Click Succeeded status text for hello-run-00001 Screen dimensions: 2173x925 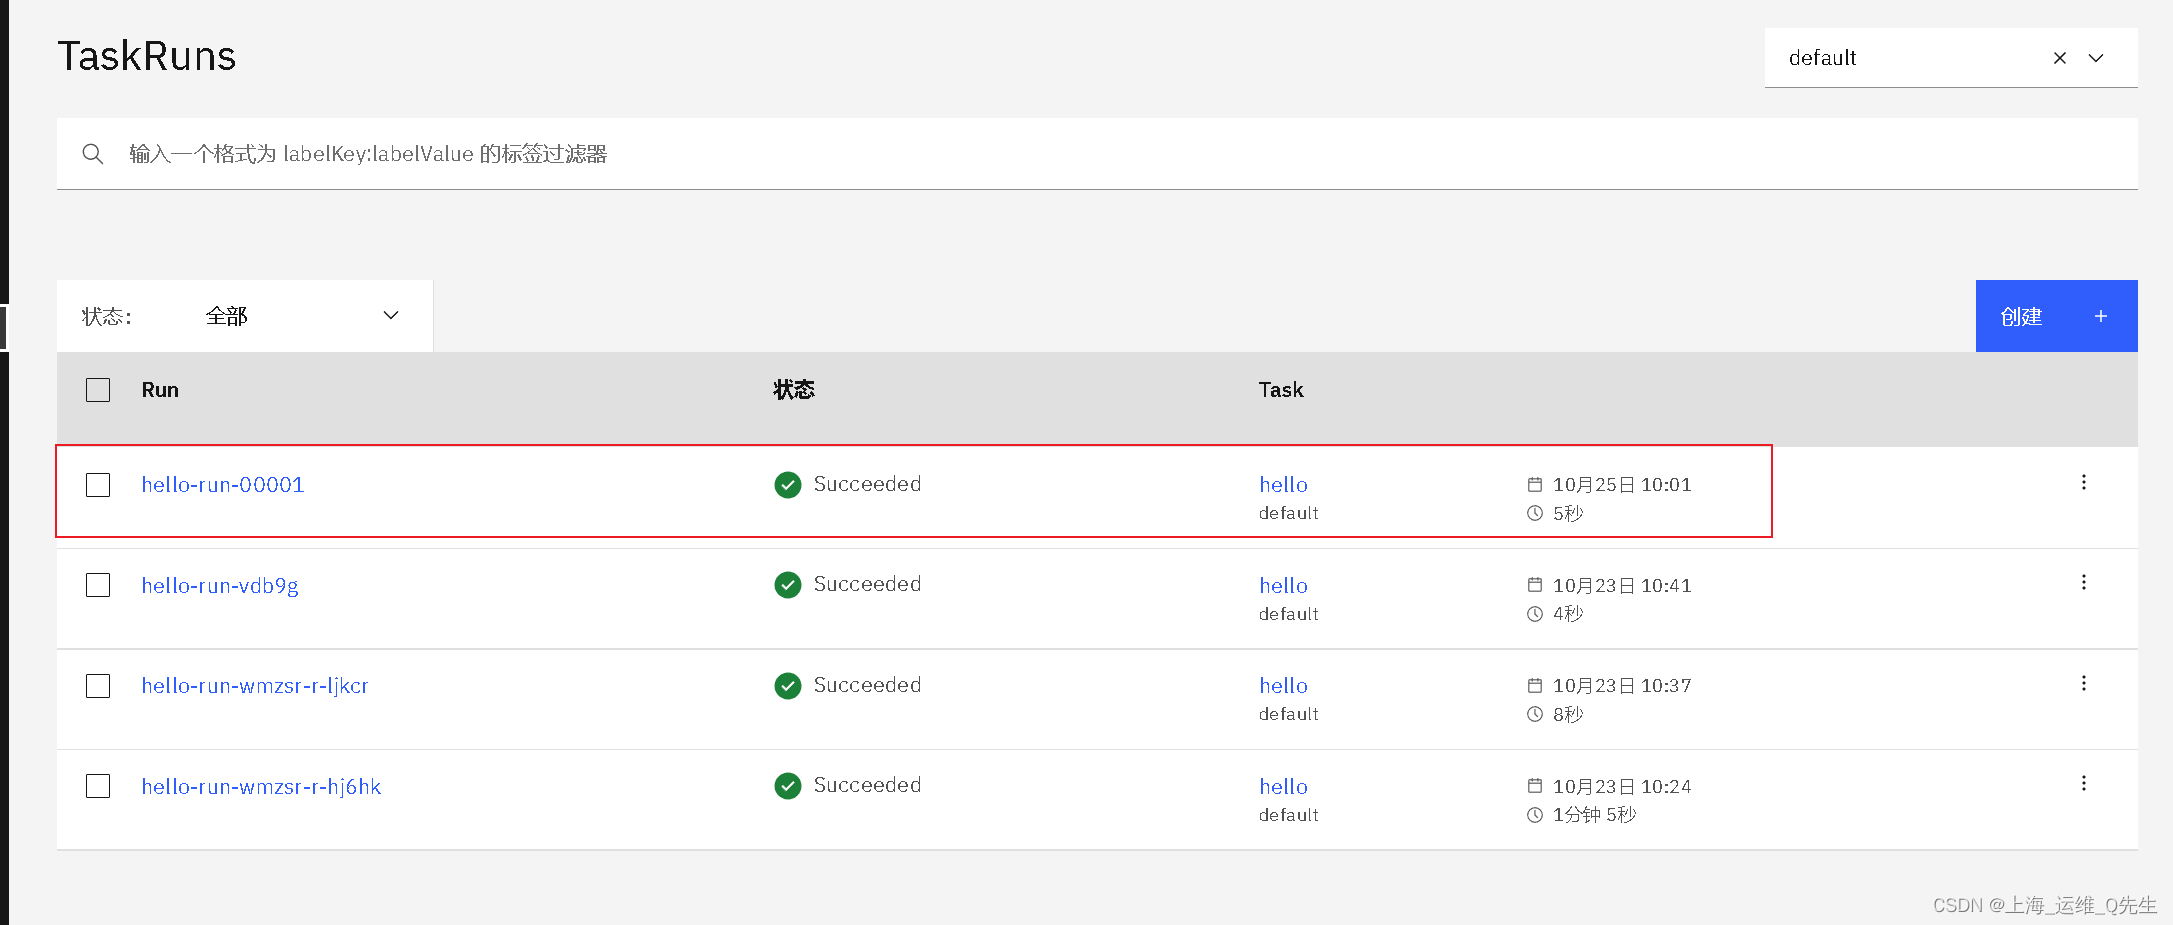pyautogui.click(x=867, y=484)
